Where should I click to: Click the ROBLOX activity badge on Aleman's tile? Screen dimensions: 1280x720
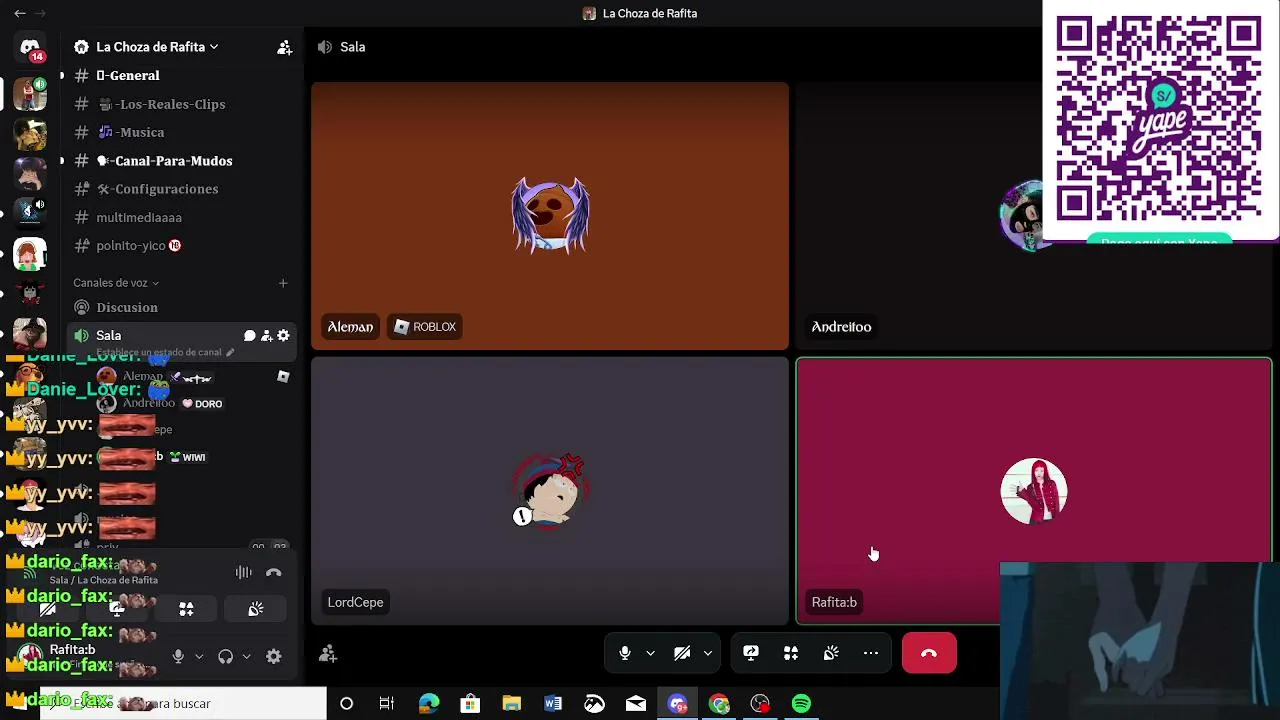425,327
